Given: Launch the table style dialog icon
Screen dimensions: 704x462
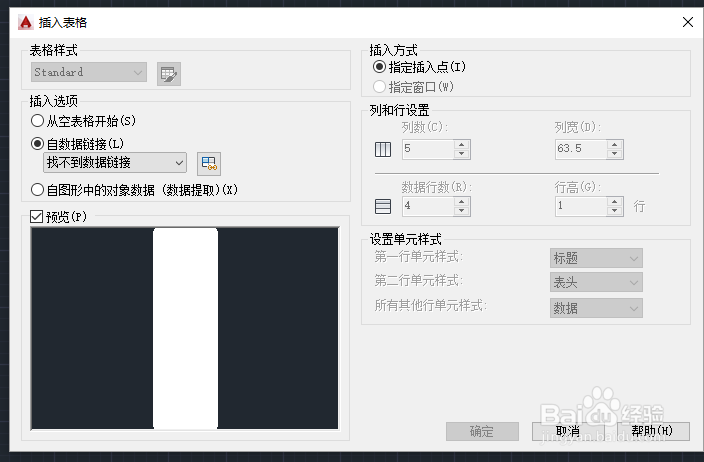Looking at the screenshot, I should 169,74.
